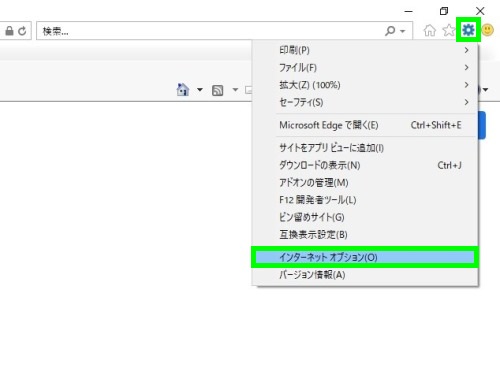Click the refresh arrow icon
Image resolution: width=500 pixels, height=375 pixels.
click(x=22, y=31)
